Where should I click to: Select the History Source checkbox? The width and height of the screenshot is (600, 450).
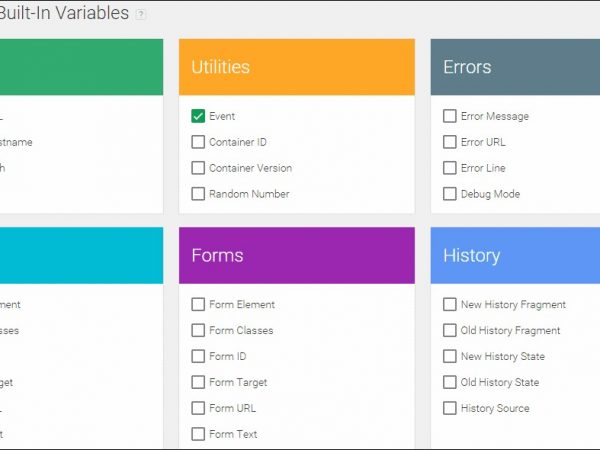450,408
